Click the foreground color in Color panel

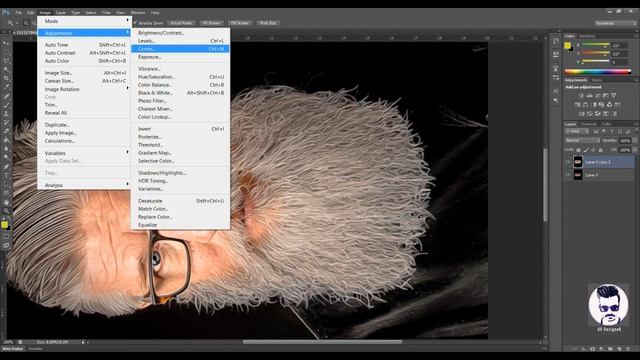567,45
